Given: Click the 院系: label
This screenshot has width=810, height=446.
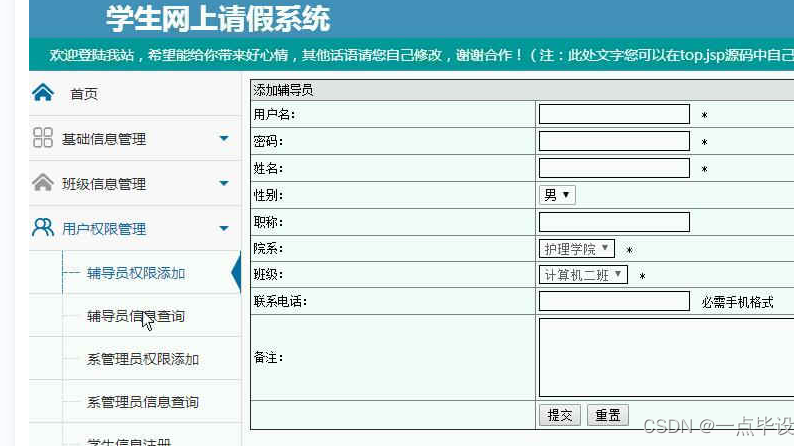Looking at the screenshot, I should coord(268,249).
